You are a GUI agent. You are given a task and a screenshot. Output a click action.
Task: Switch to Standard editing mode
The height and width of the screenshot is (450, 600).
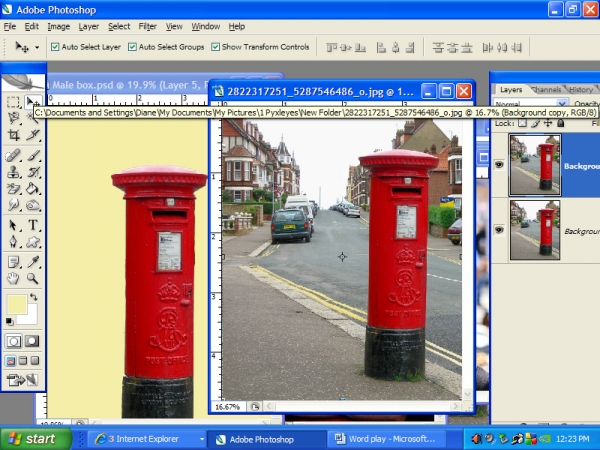pyautogui.click(x=14, y=341)
